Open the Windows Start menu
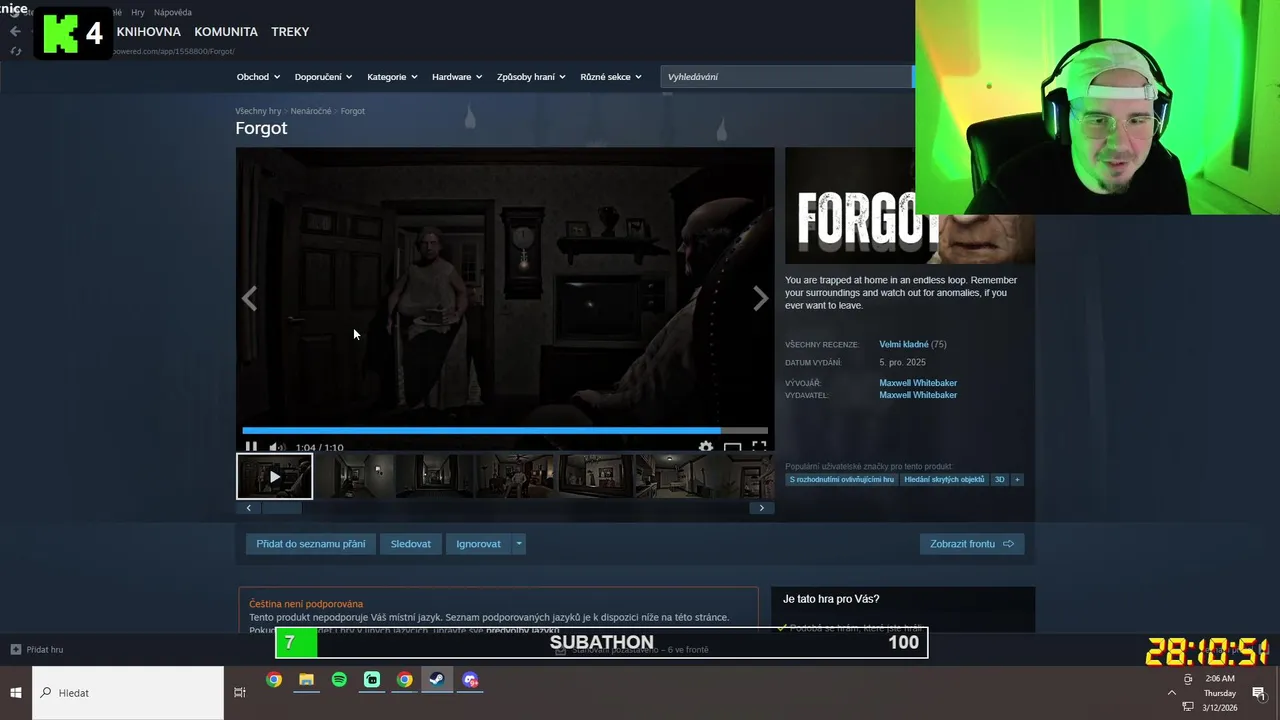This screenshot has height=720, width=1280. [16, 693]
